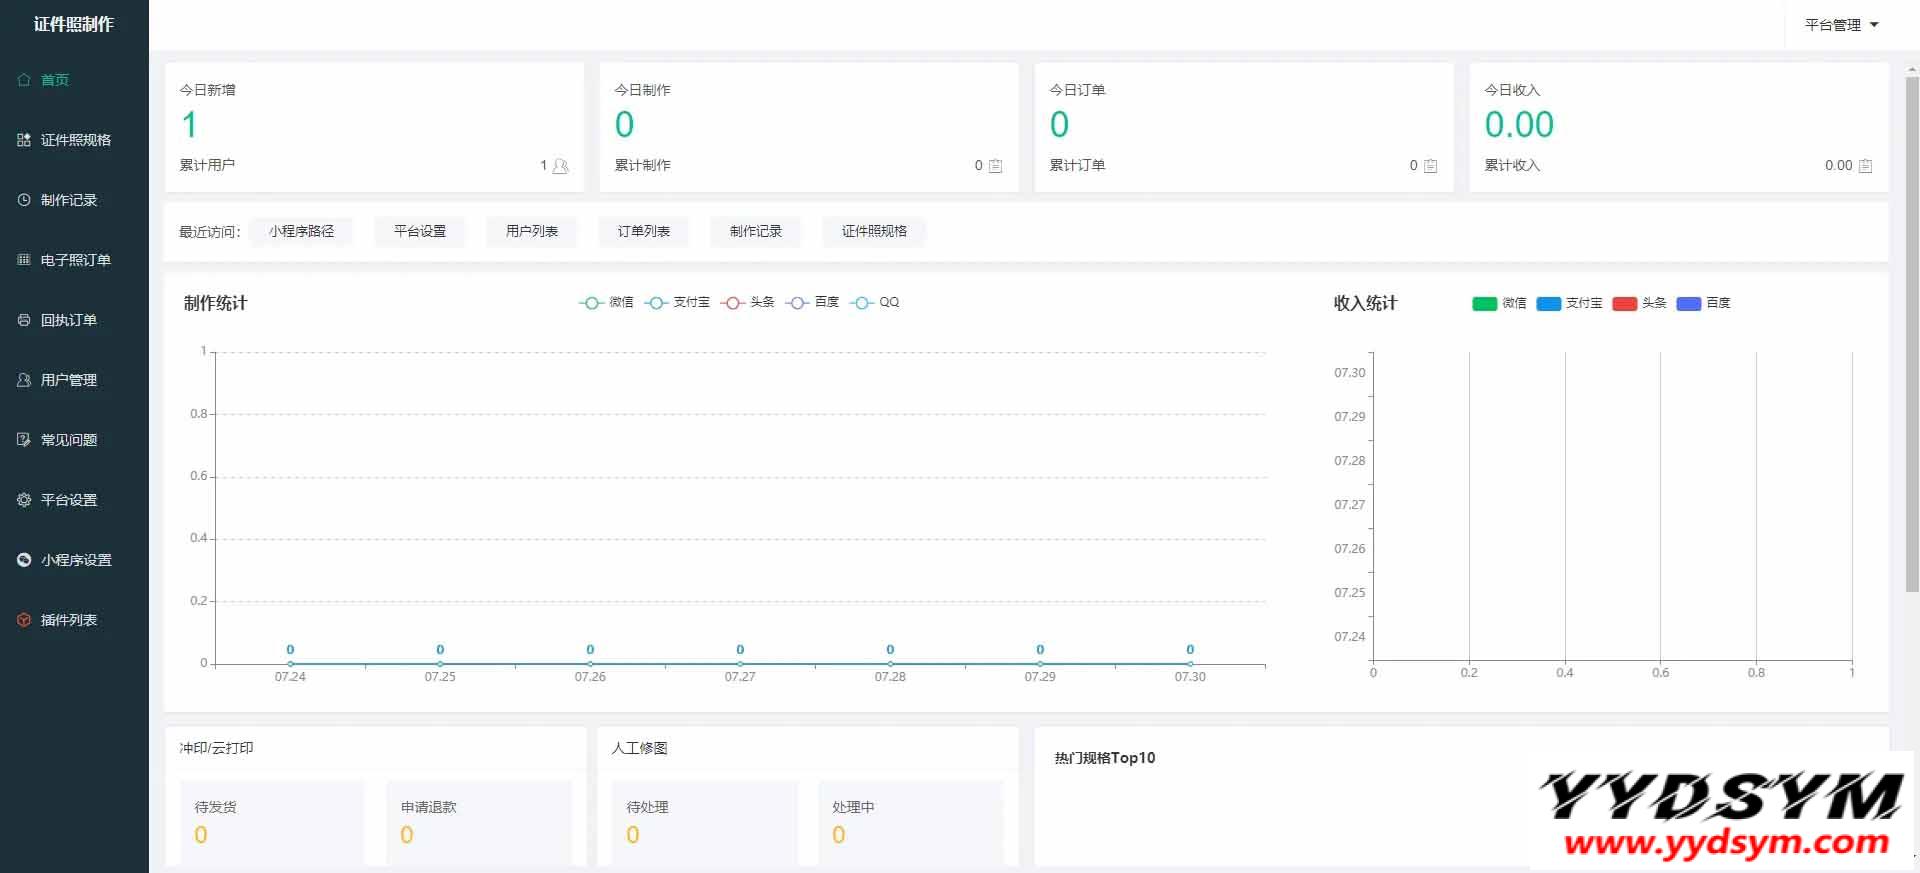Click the 证件照规格 grid icon in sidebar
The image size is (1920, 873).
click(24, 140)
